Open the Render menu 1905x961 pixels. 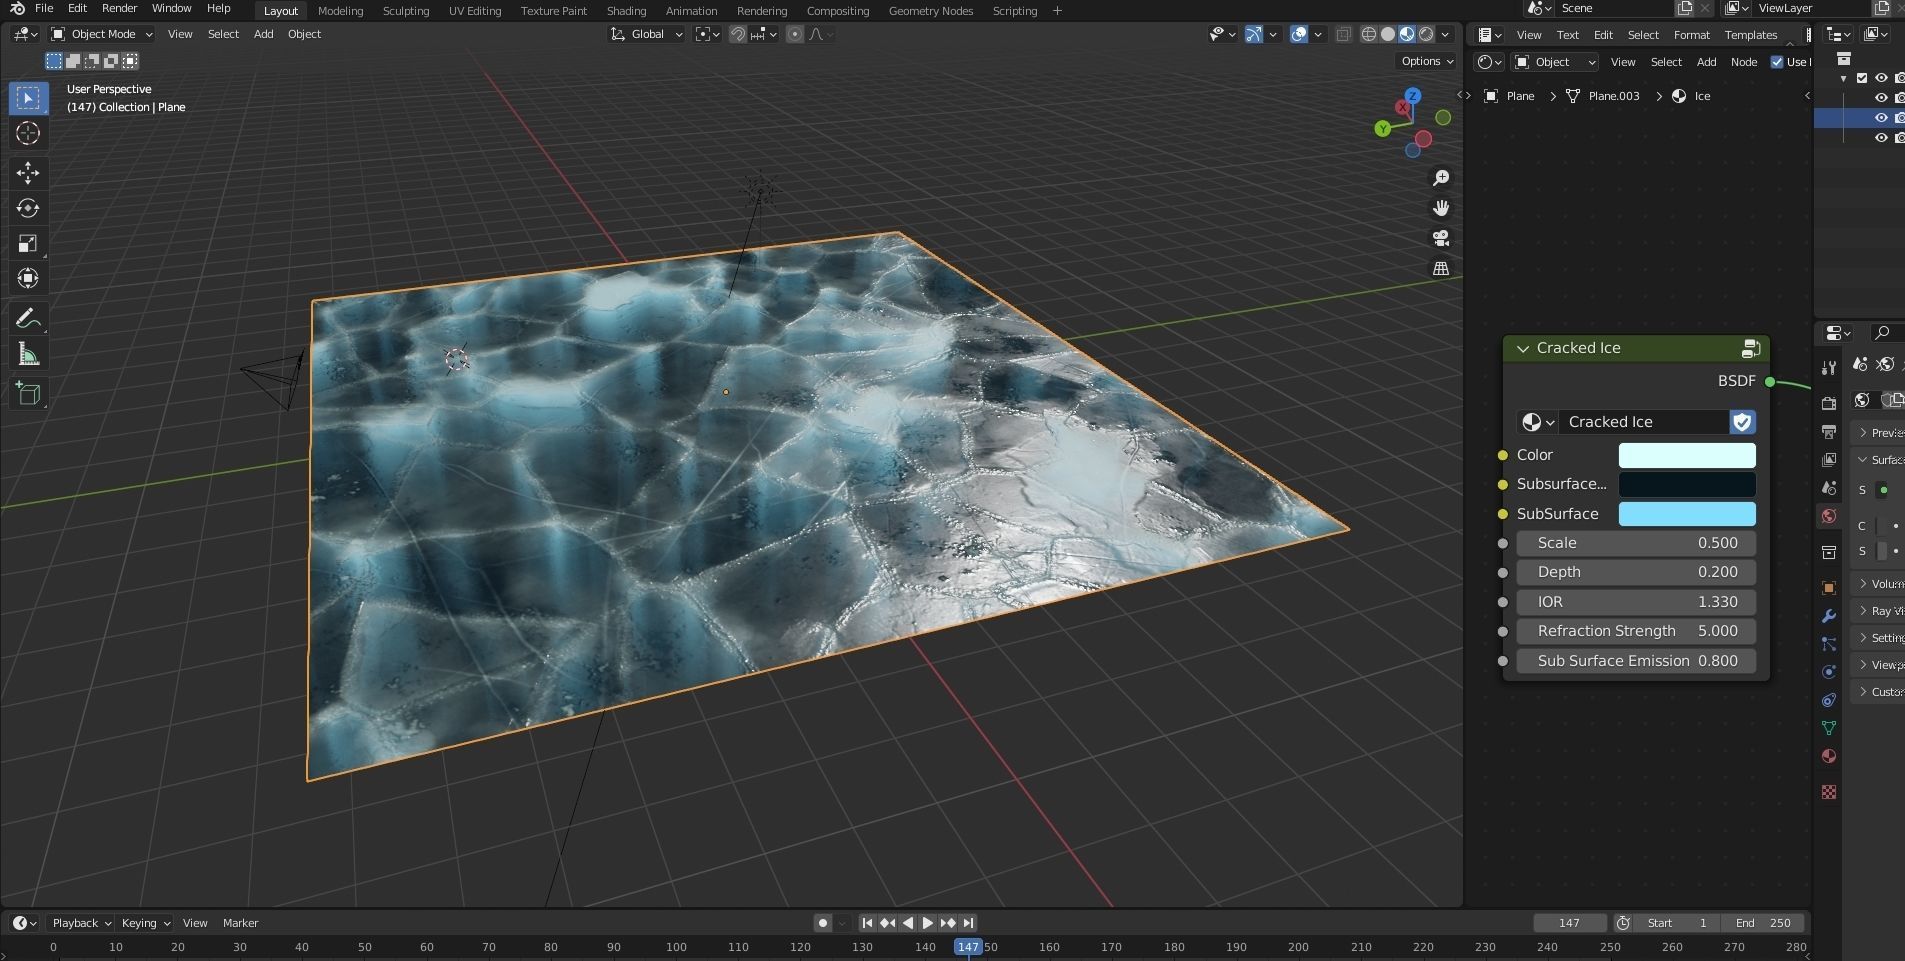point(119,8)
